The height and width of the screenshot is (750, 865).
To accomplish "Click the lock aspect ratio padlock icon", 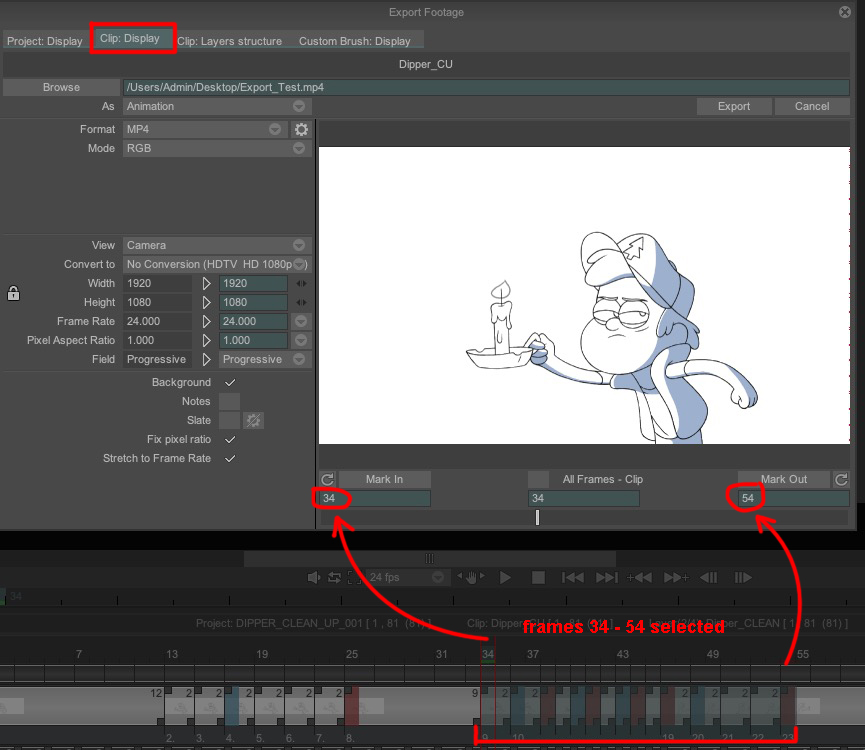I will 13,293.
